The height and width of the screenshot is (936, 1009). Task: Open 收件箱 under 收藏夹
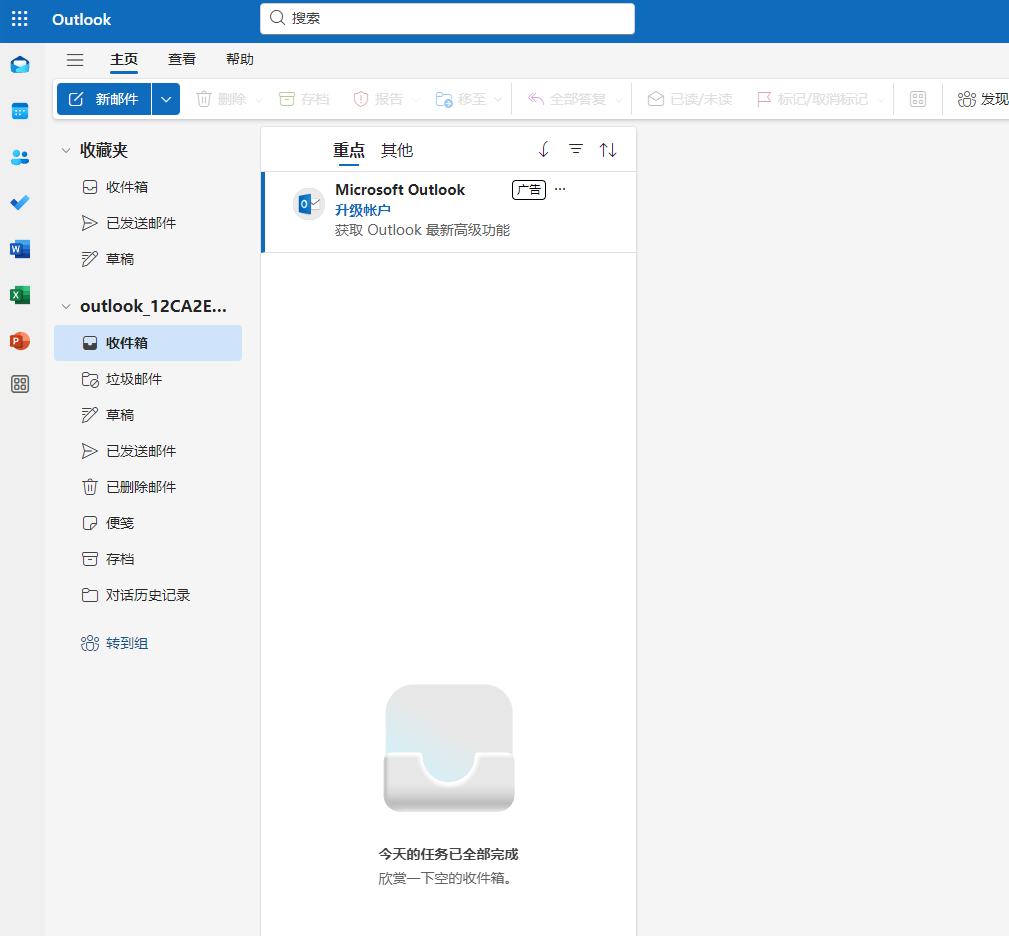tap(148, 187)
